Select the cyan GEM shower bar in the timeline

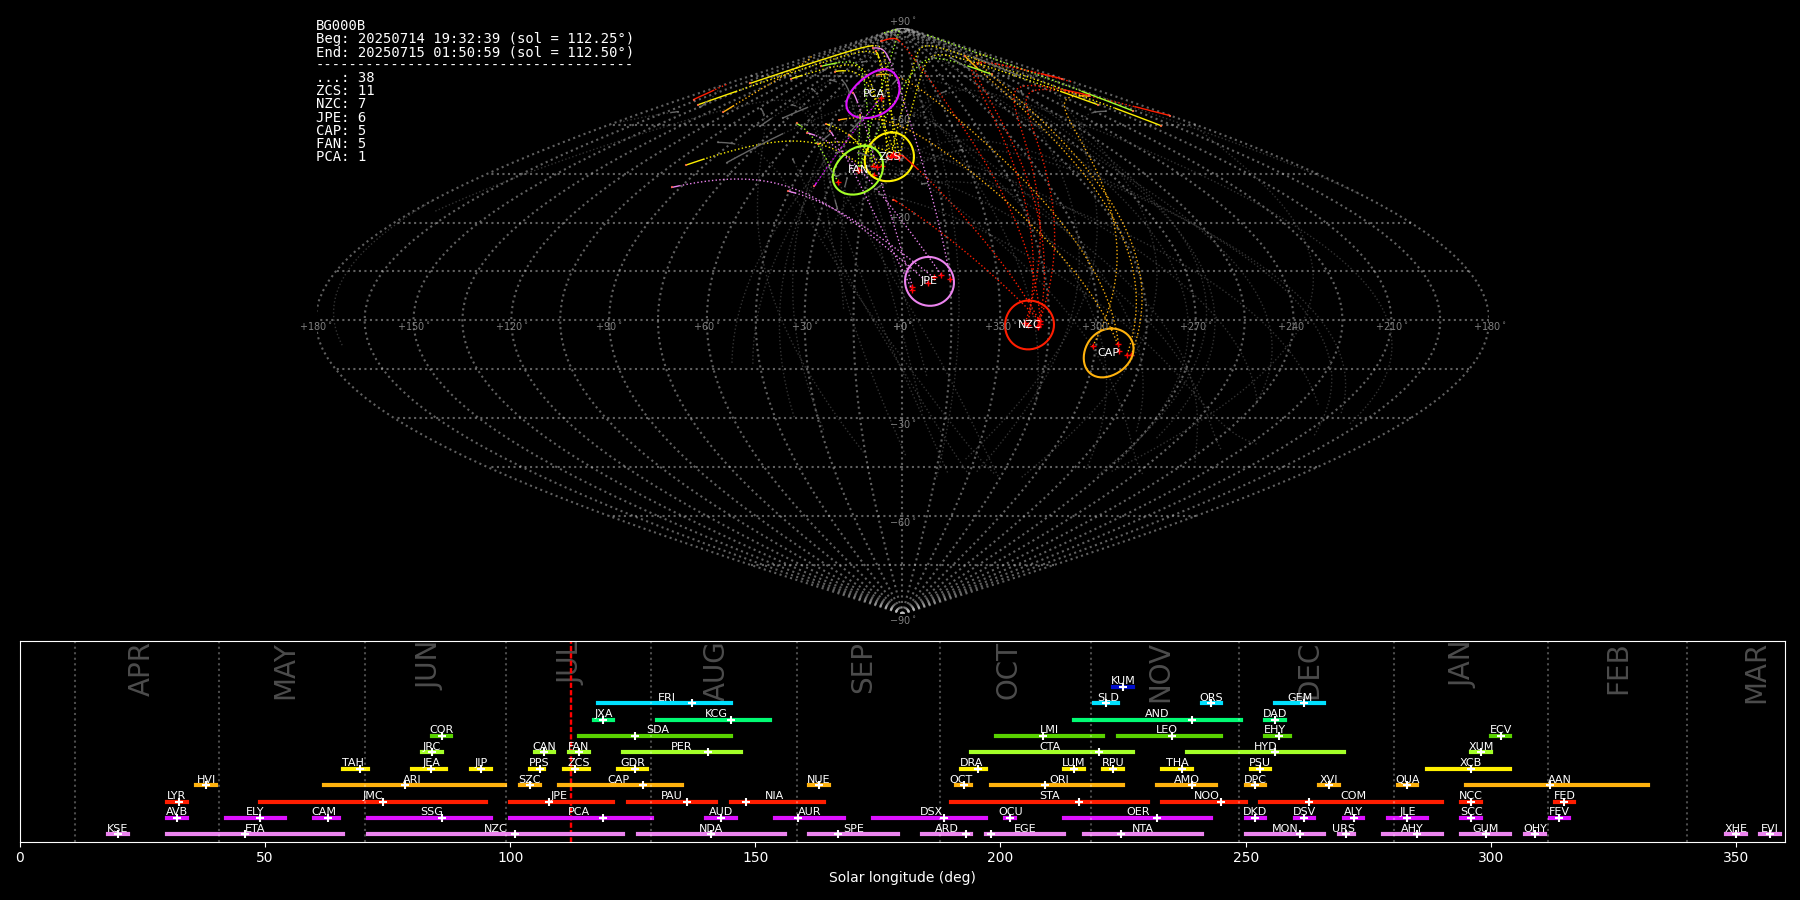click(1299, 703)
